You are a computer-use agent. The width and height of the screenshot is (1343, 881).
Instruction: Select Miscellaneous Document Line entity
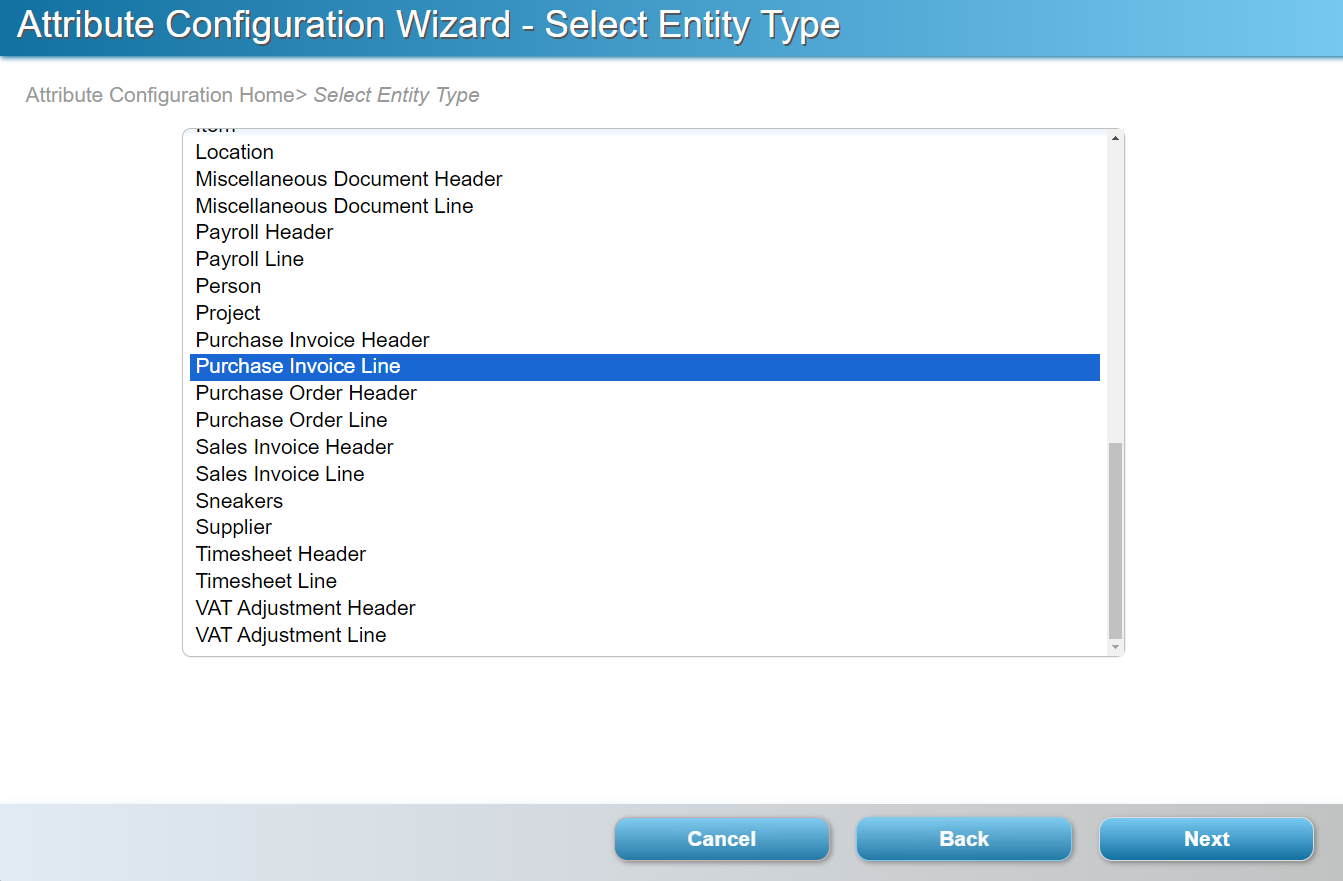coord(334,206)
